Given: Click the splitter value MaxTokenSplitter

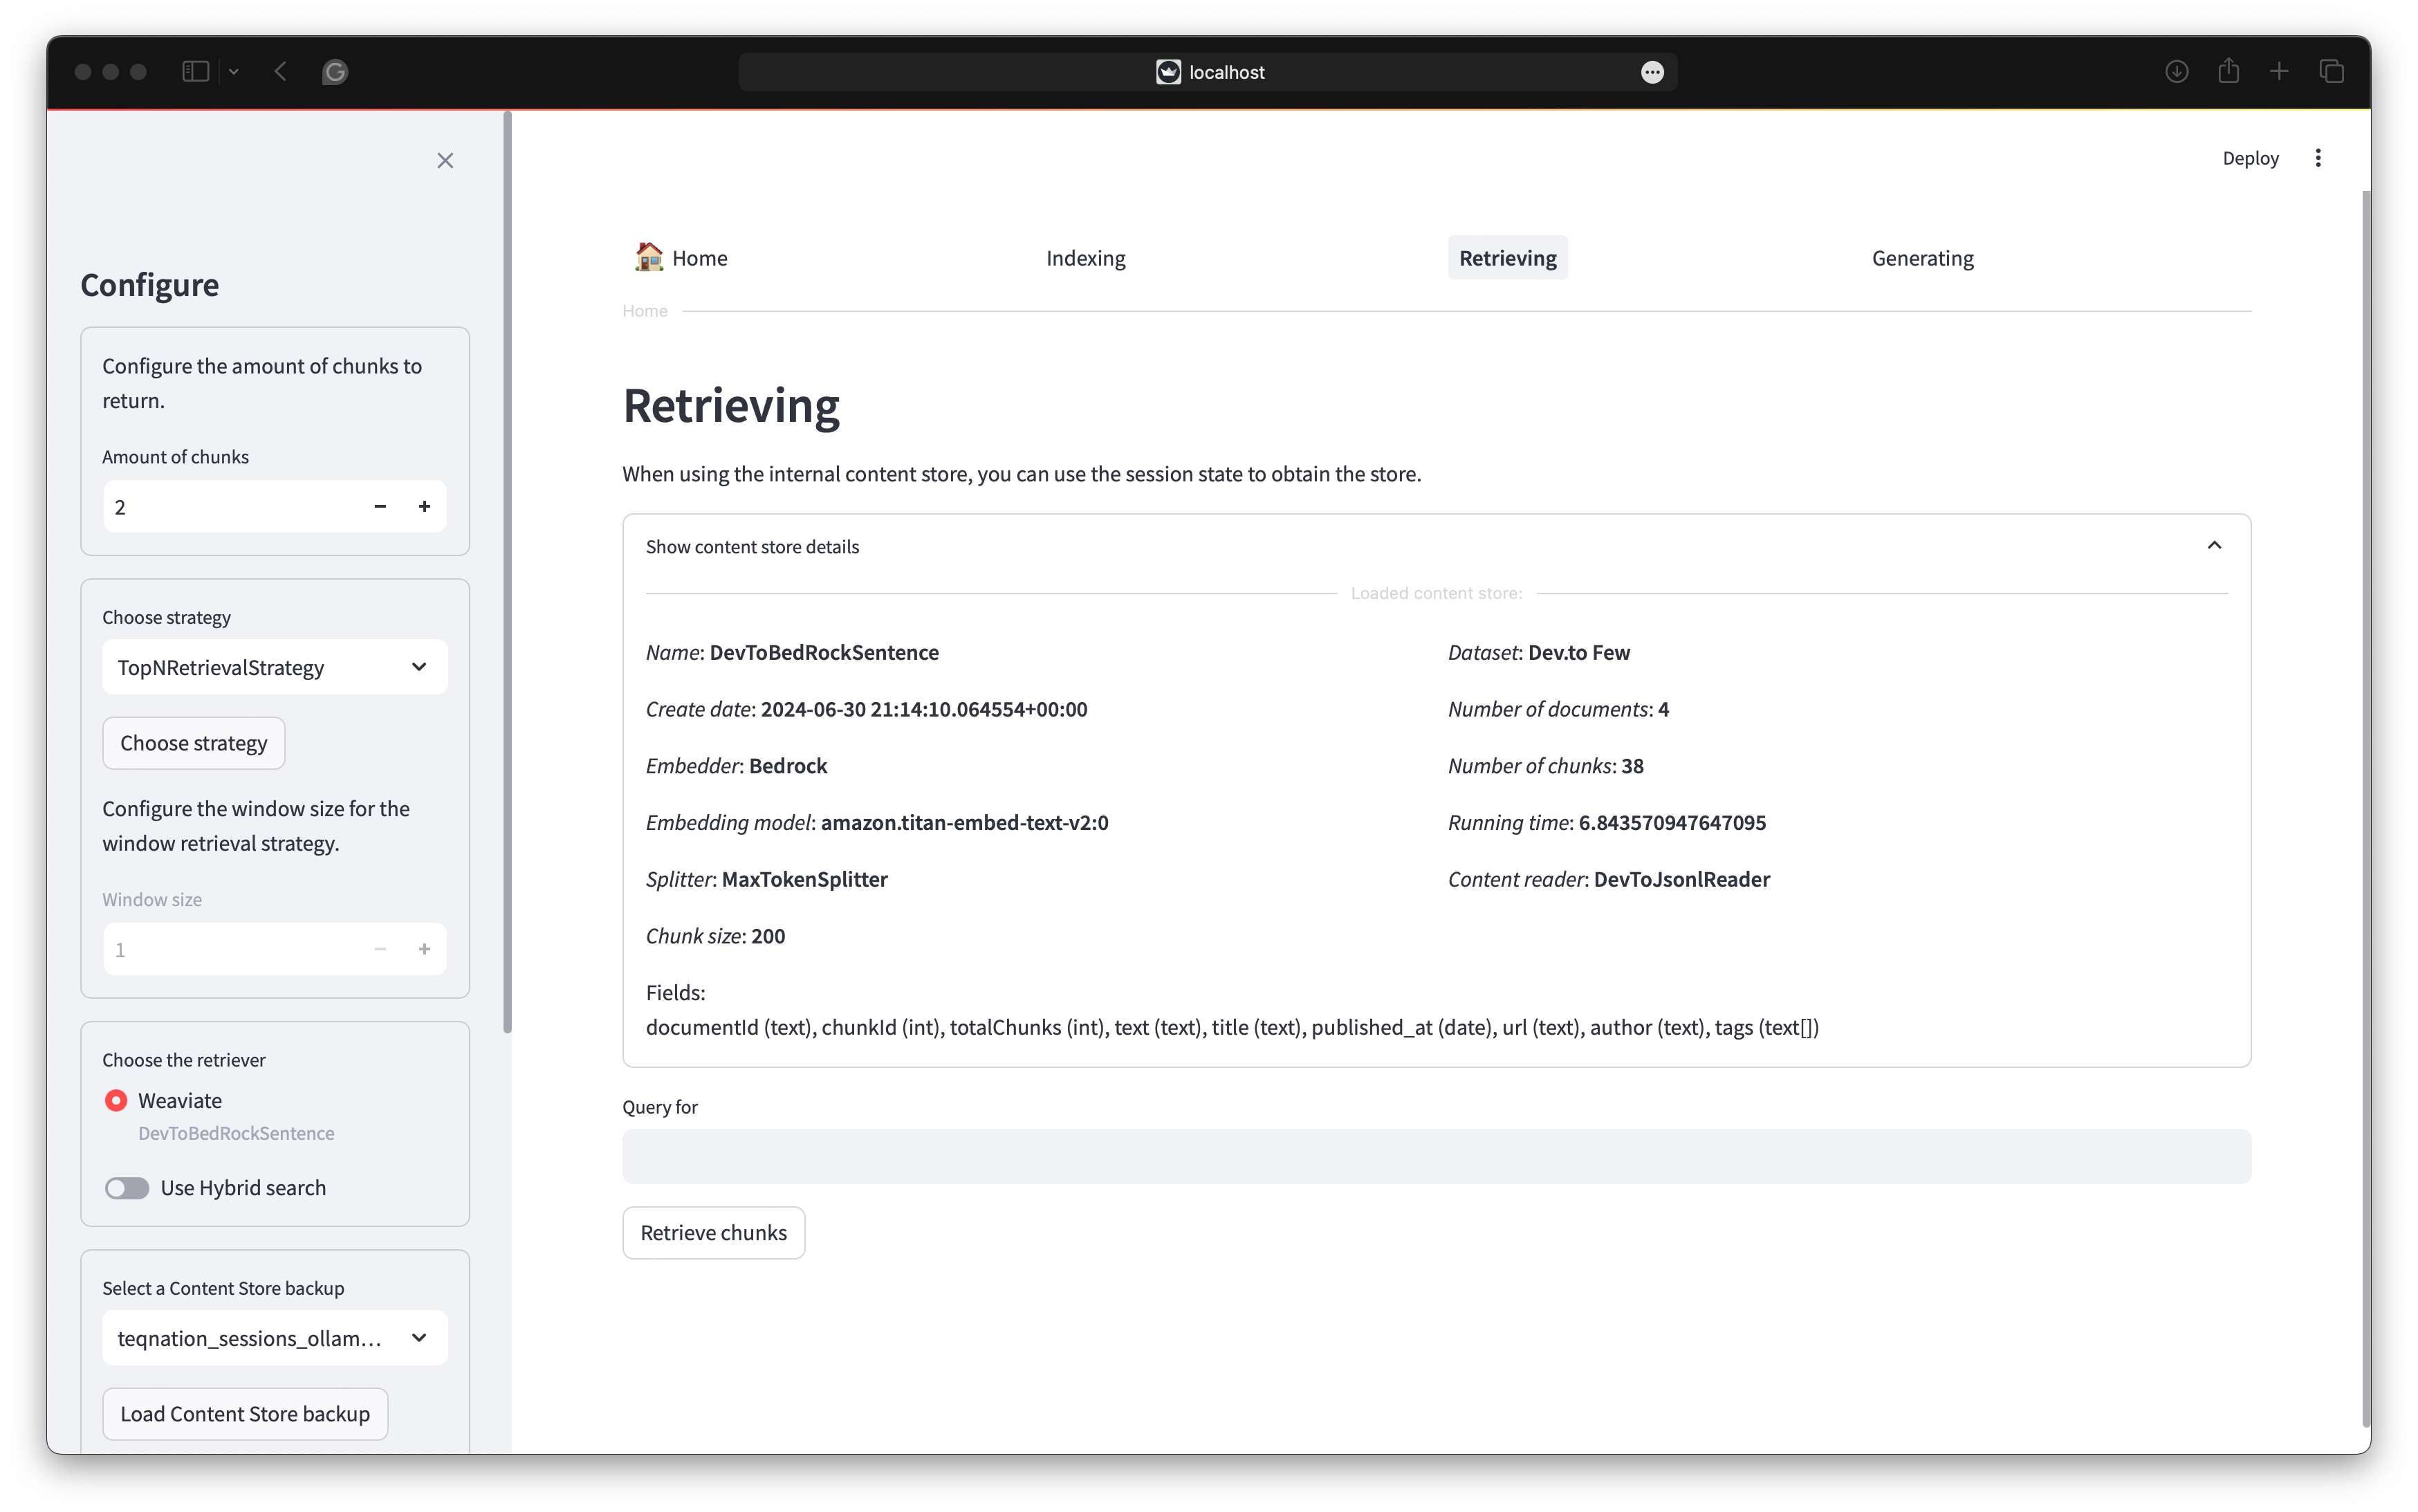Looking at the screenshot, I should 804,879.
